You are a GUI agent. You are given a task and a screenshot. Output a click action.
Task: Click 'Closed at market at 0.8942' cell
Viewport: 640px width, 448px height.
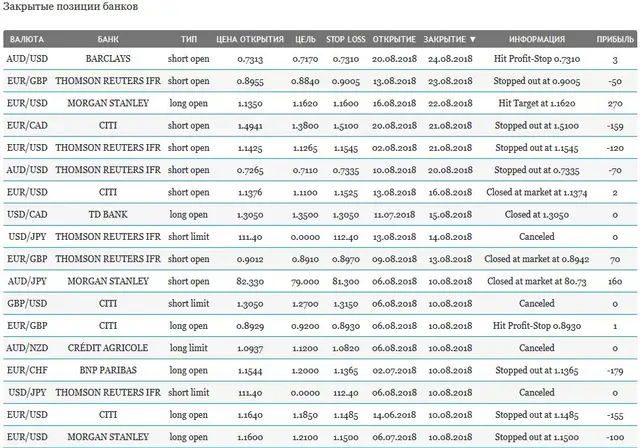pyautogui.click(x=537, y=259)
